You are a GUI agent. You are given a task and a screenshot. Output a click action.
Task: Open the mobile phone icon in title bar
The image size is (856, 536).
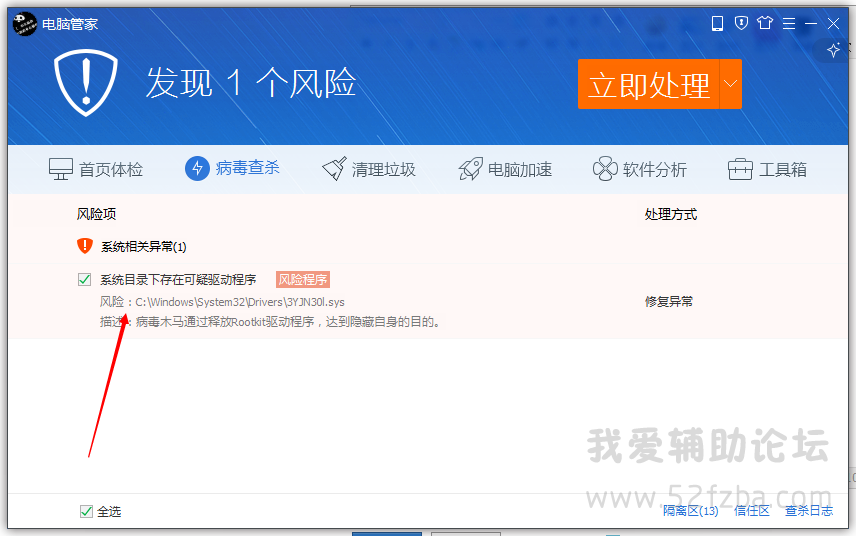pyautogui.click(x=717, y=23)
